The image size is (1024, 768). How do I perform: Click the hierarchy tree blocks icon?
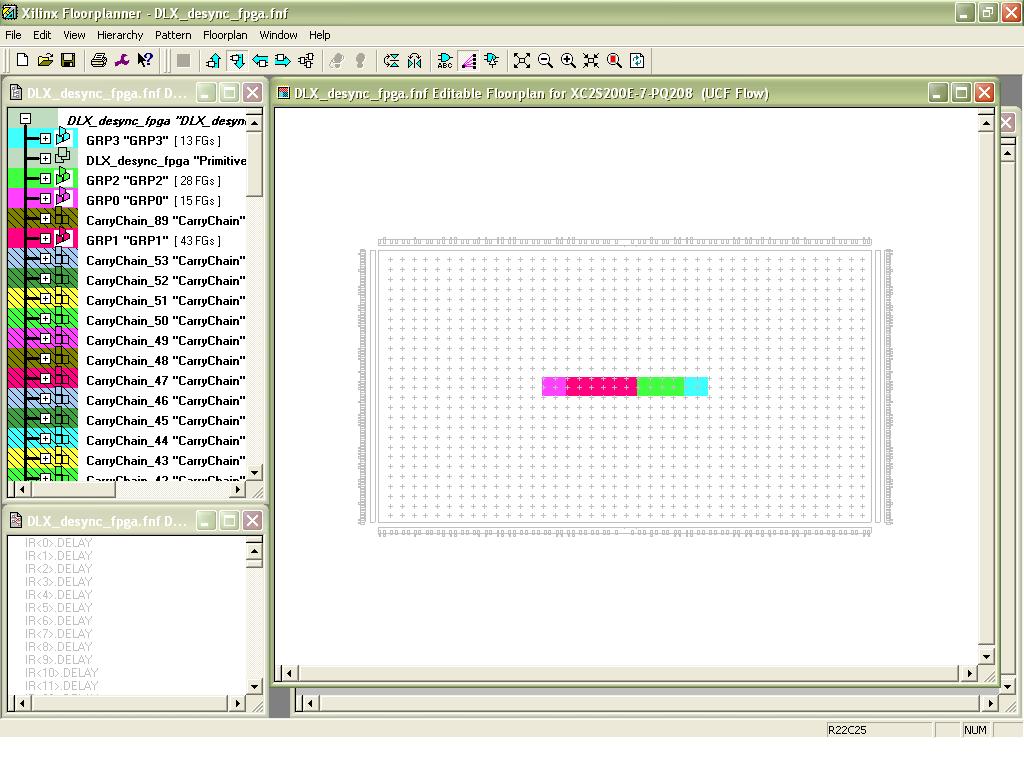tap(306, 61)
